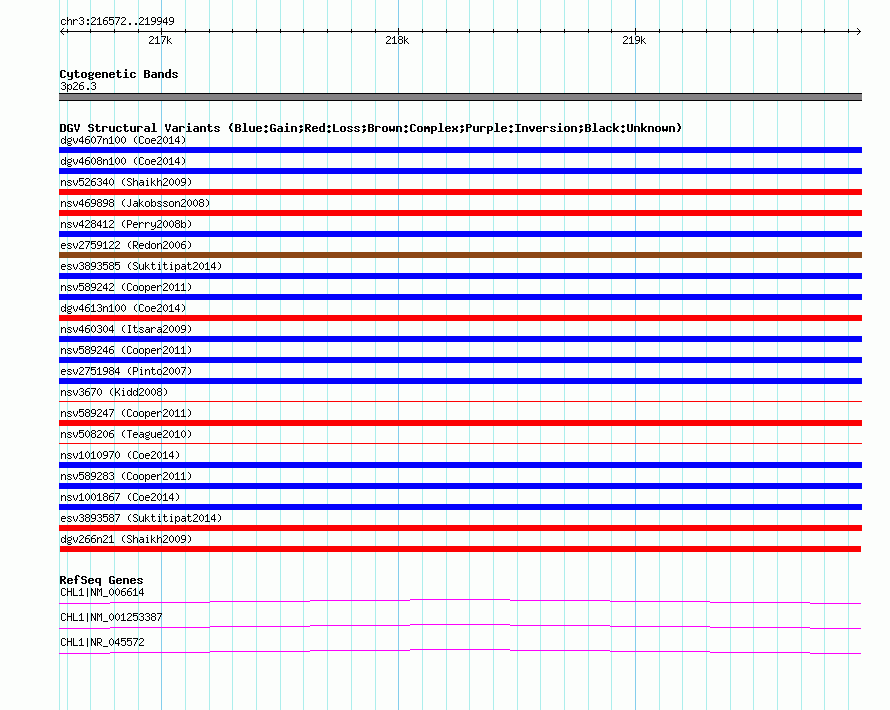
Task: Select variant label dgv4607n100 (Coe2014)
Action: [x=123, y=140]
